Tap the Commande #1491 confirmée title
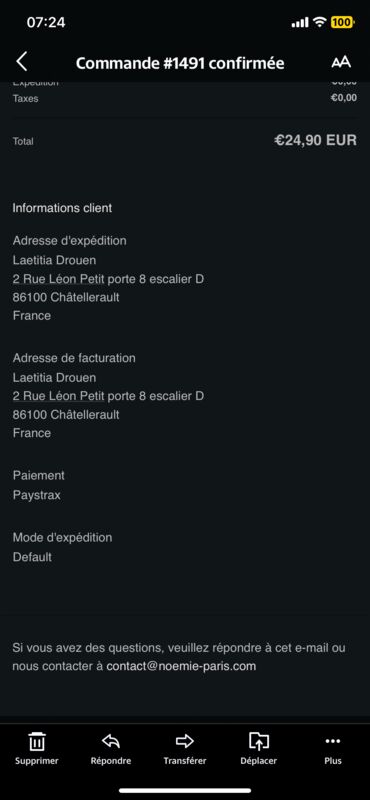Image resolution: width=370 pixels, height=800 pixels. [180, 63]
